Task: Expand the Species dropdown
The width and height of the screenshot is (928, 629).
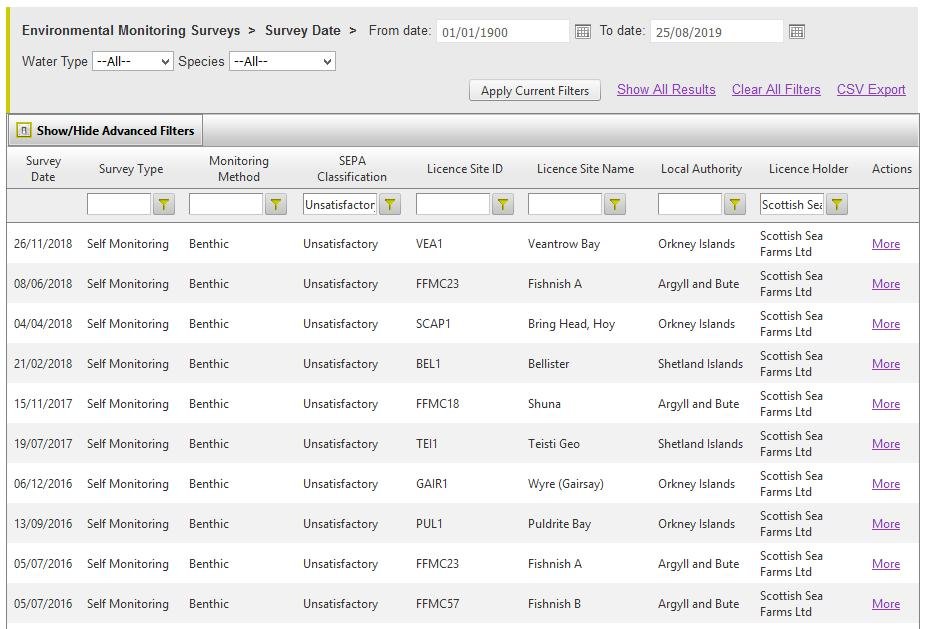Action: click(x=282, y=62)
